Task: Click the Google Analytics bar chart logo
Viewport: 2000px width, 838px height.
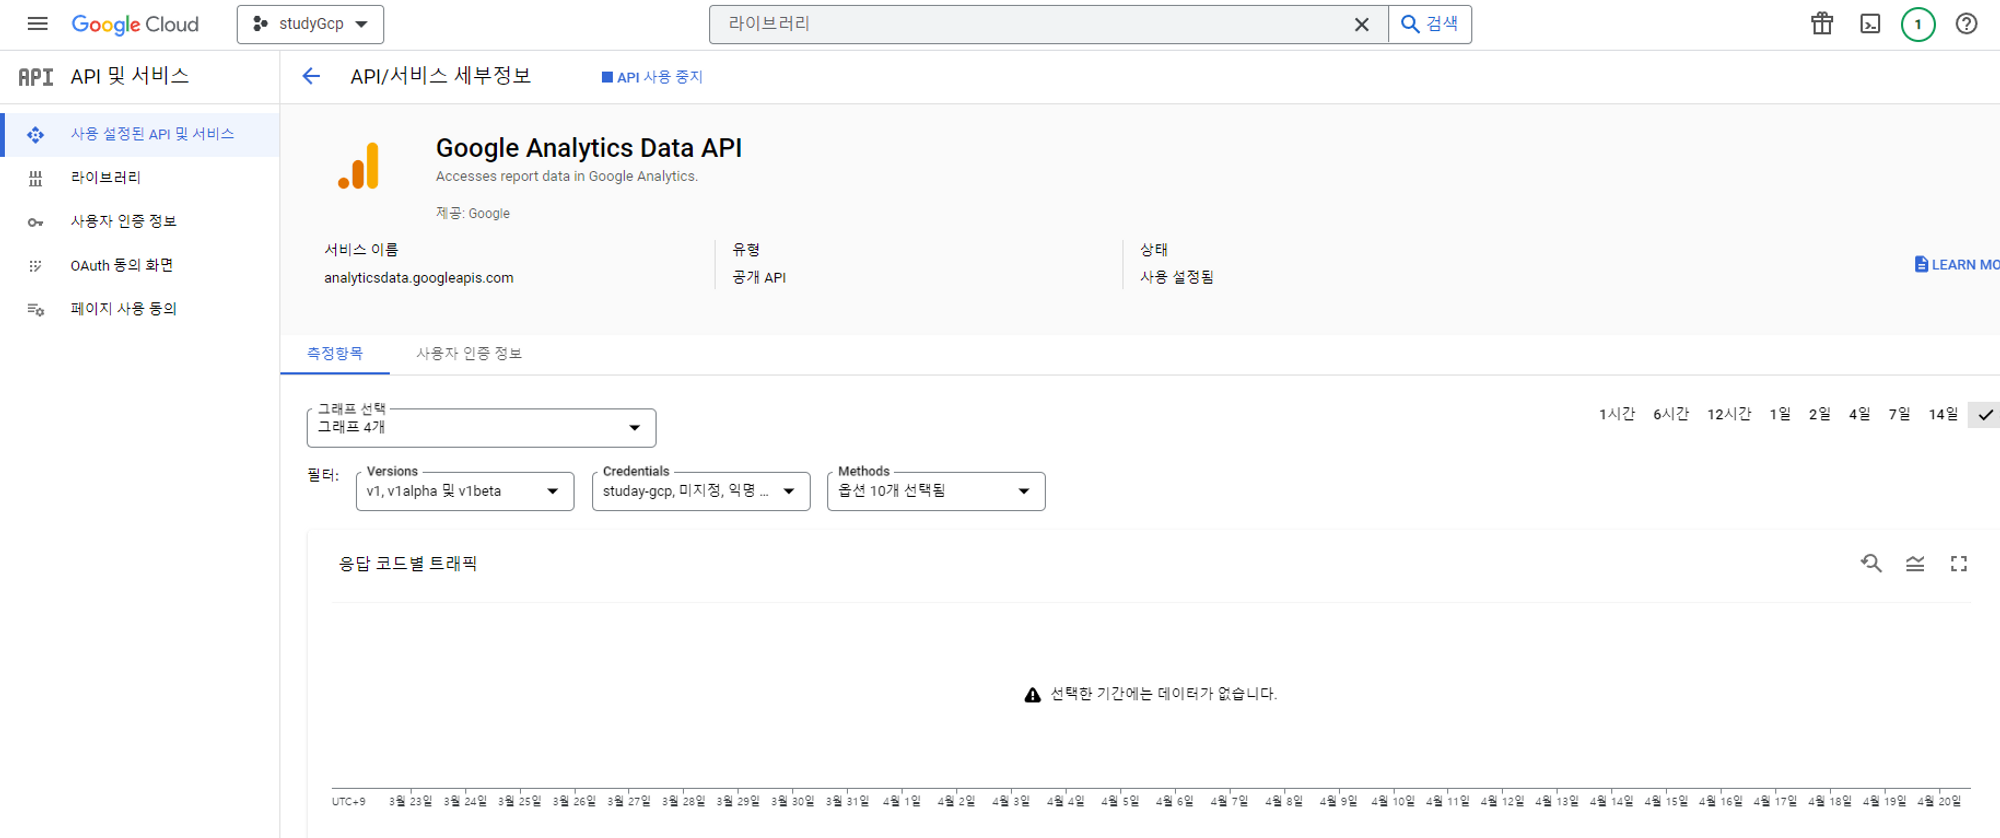Action: (359, 166)
